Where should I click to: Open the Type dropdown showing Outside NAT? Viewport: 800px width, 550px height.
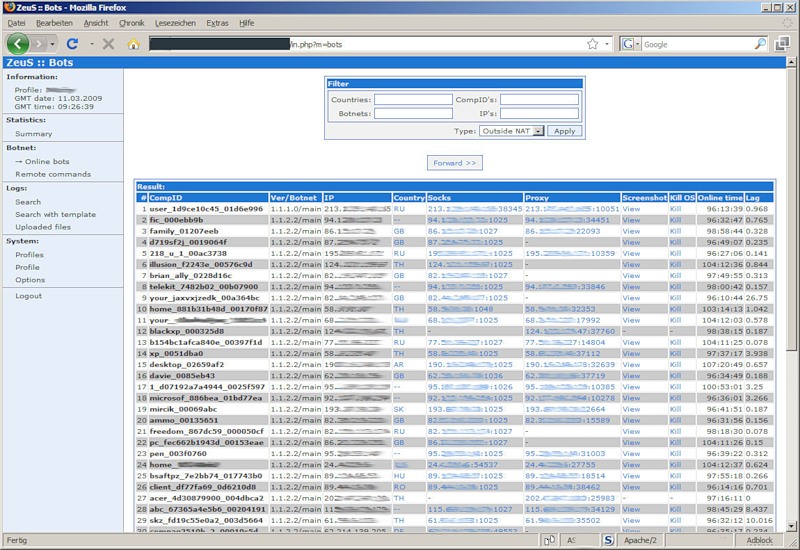click(x=512, y=131)
